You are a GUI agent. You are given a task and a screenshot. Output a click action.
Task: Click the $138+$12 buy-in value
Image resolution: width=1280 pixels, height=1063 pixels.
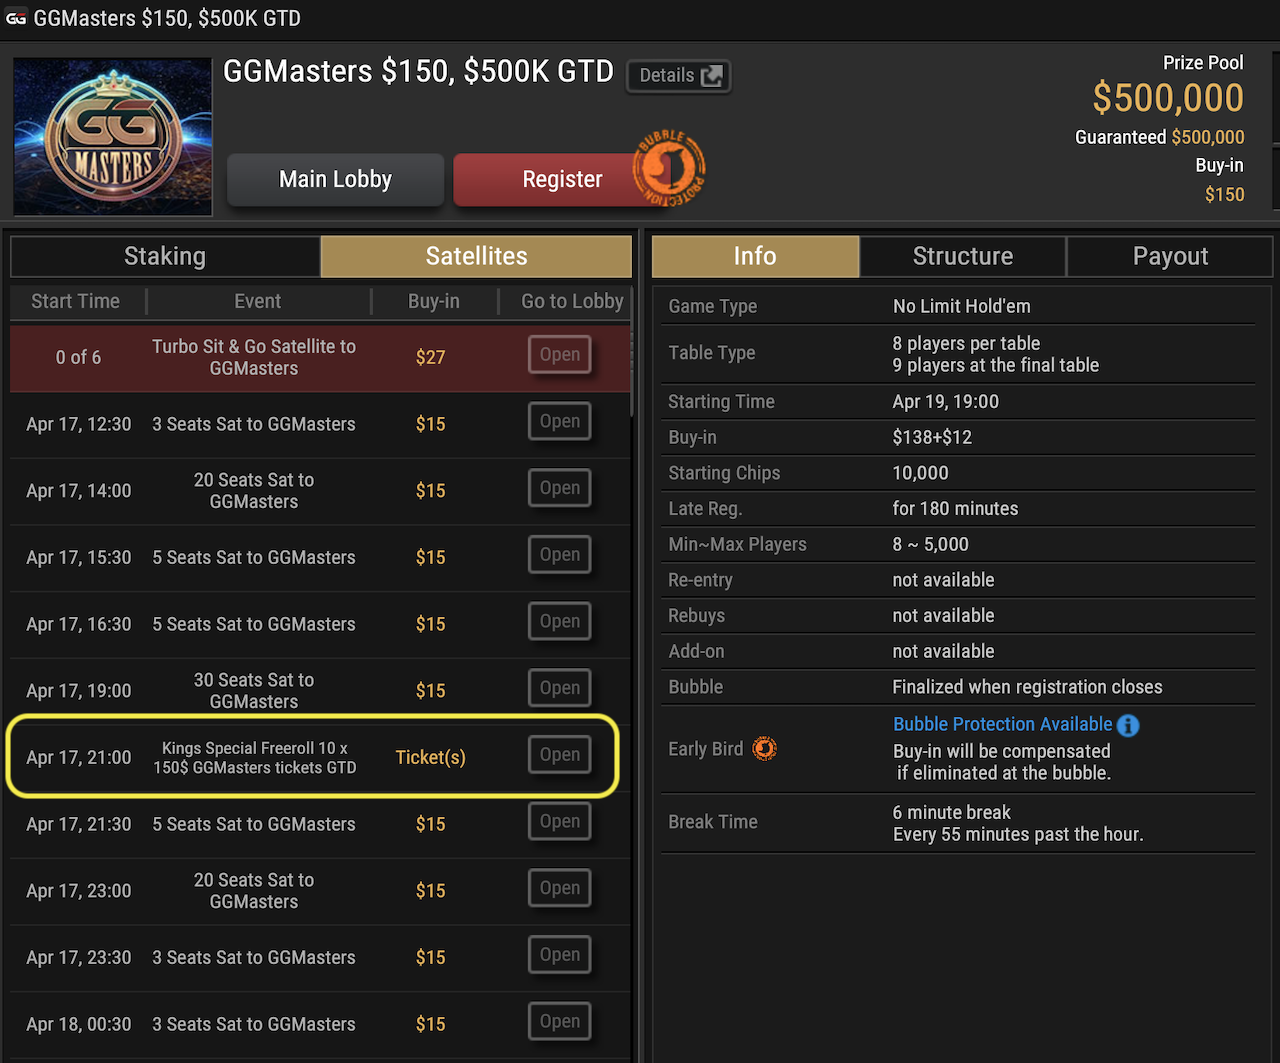point(932,437)
